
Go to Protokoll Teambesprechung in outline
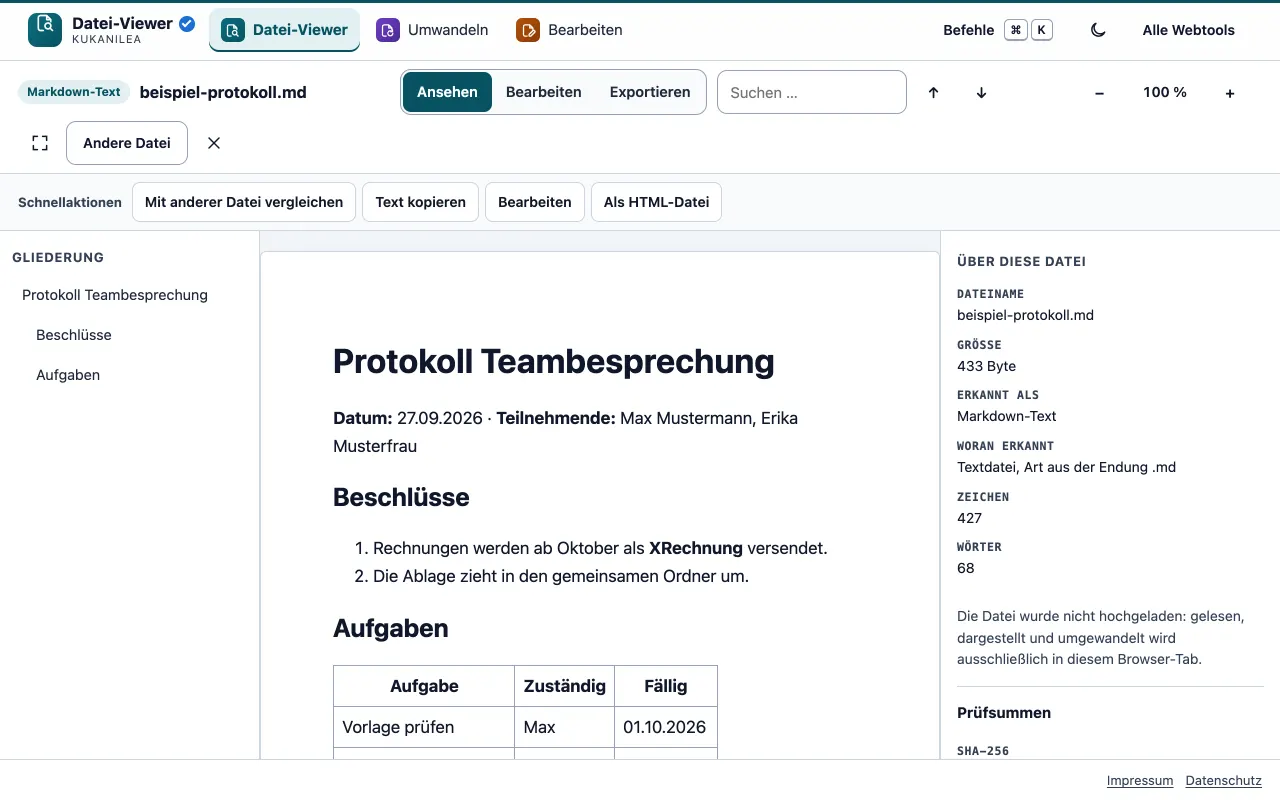[115, 295]
